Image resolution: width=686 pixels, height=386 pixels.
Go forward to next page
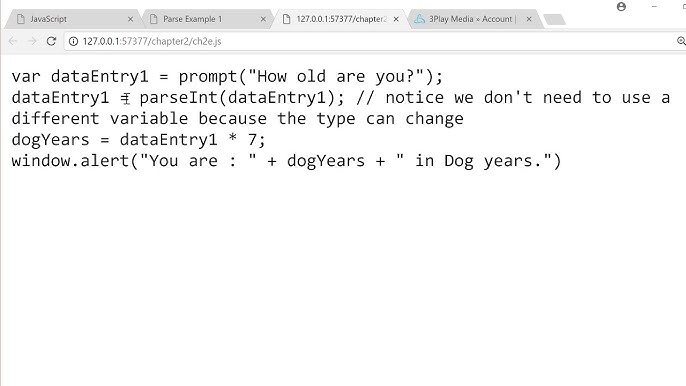point(32,41)
